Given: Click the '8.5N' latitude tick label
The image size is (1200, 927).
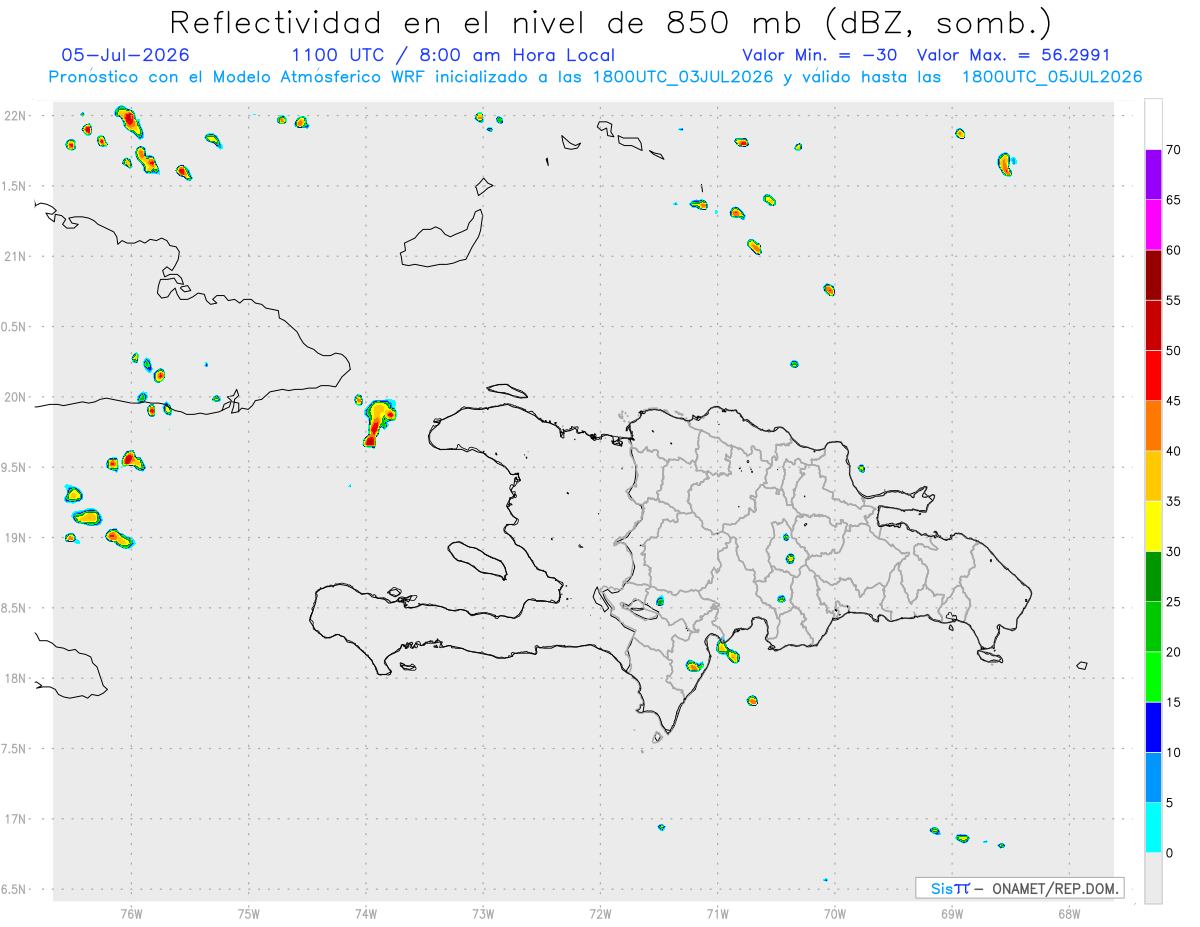Looking at the screenshot, I should [15, 608].
